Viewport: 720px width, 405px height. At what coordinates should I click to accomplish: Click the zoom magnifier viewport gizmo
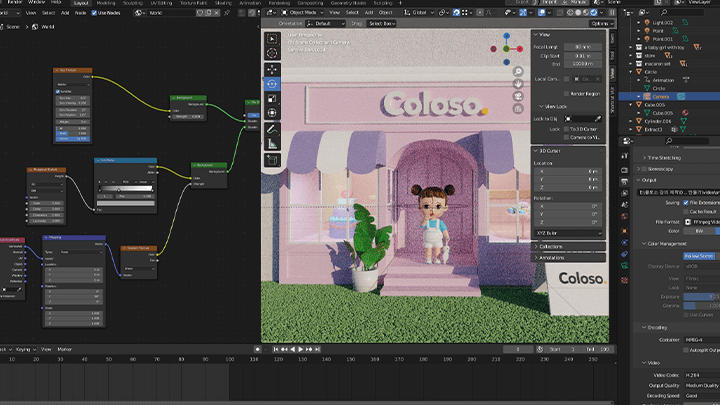coord(518,71)
